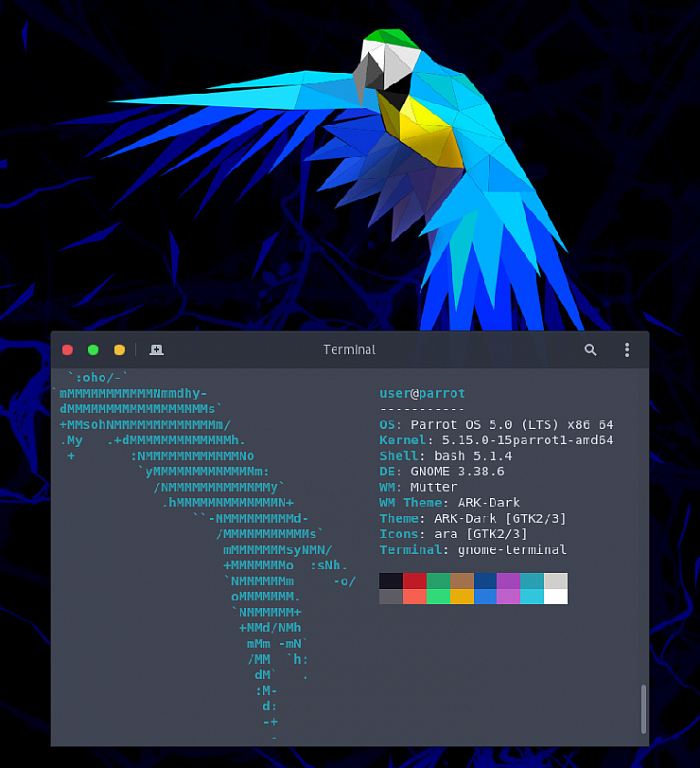Click the Terminal gnome-terminal line
700x768 pixels.
473,550
